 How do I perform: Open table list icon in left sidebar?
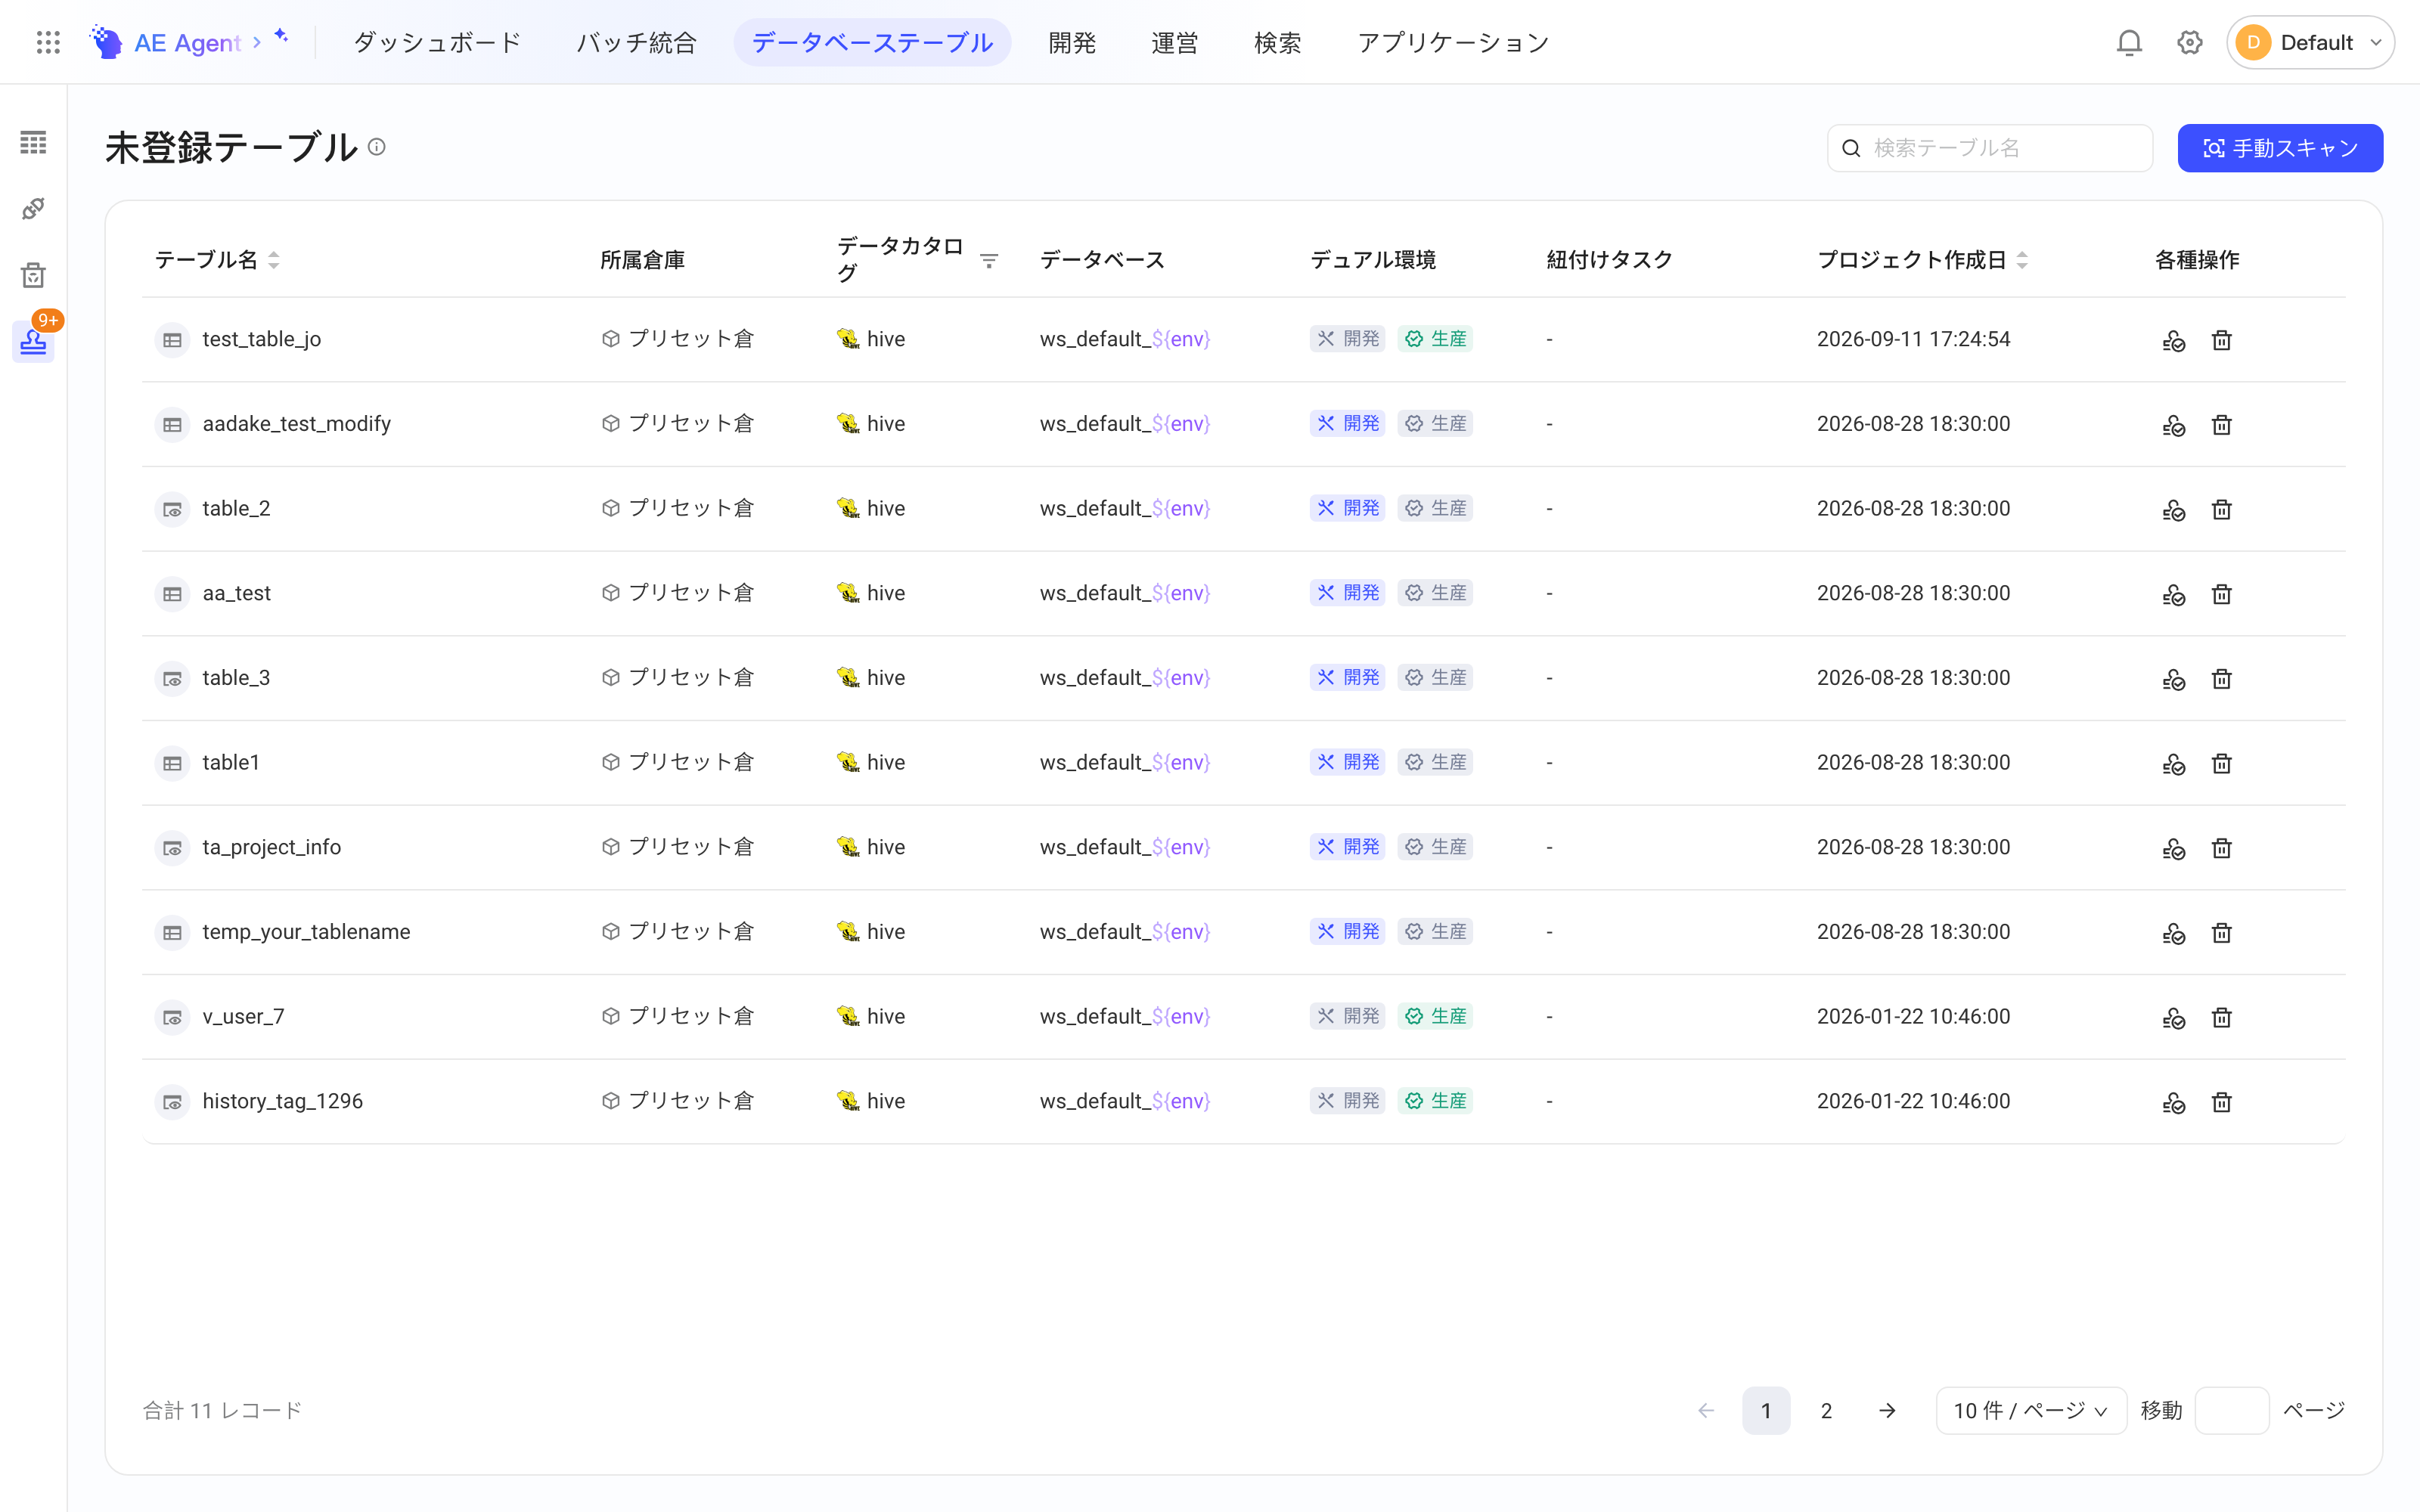pyautogui.click(x=33, y=142)
